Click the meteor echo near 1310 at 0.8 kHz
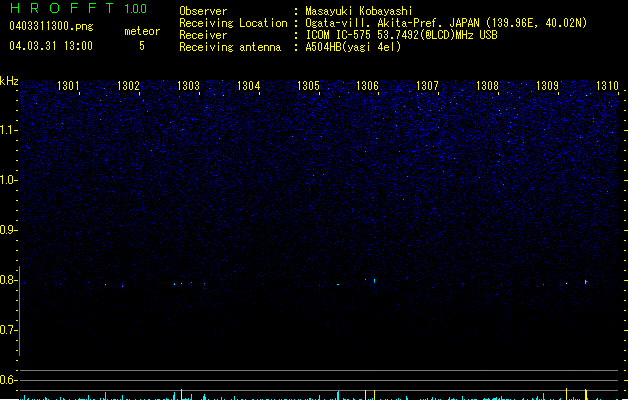This screenshot has width=629, height=400. pyautogui.click(x=586, y=282)
